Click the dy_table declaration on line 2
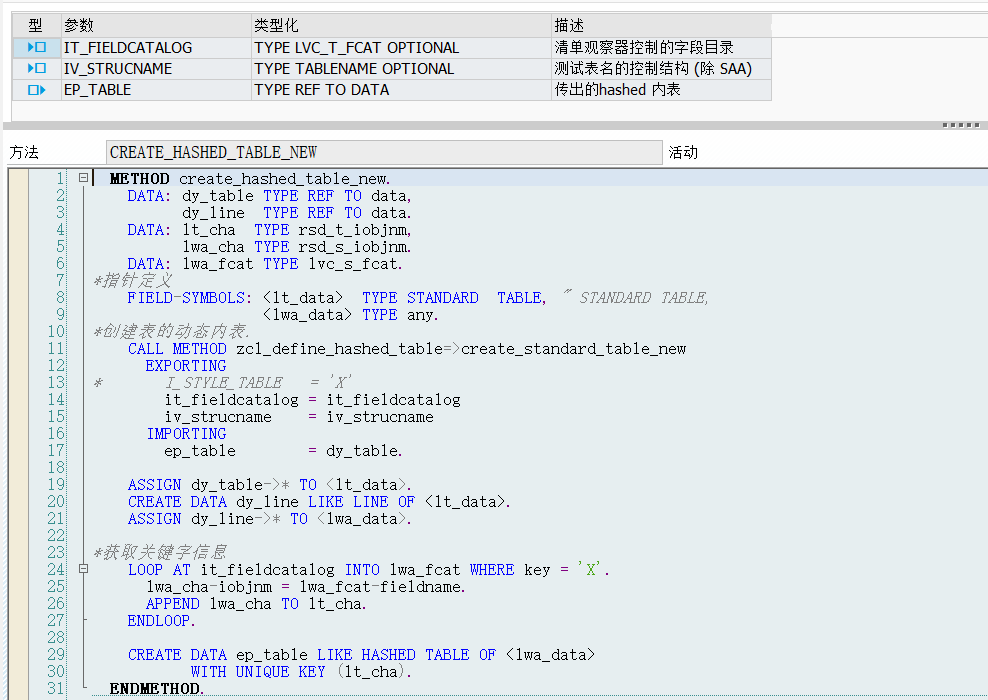This screenshot has width=988, height=700. point(218,196)
